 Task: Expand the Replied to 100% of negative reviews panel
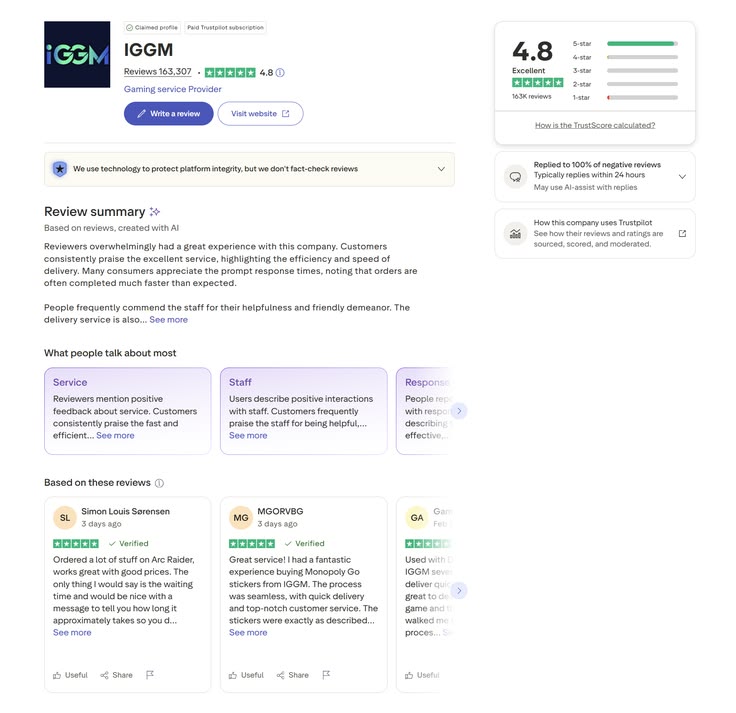click(x=682, y=176)
